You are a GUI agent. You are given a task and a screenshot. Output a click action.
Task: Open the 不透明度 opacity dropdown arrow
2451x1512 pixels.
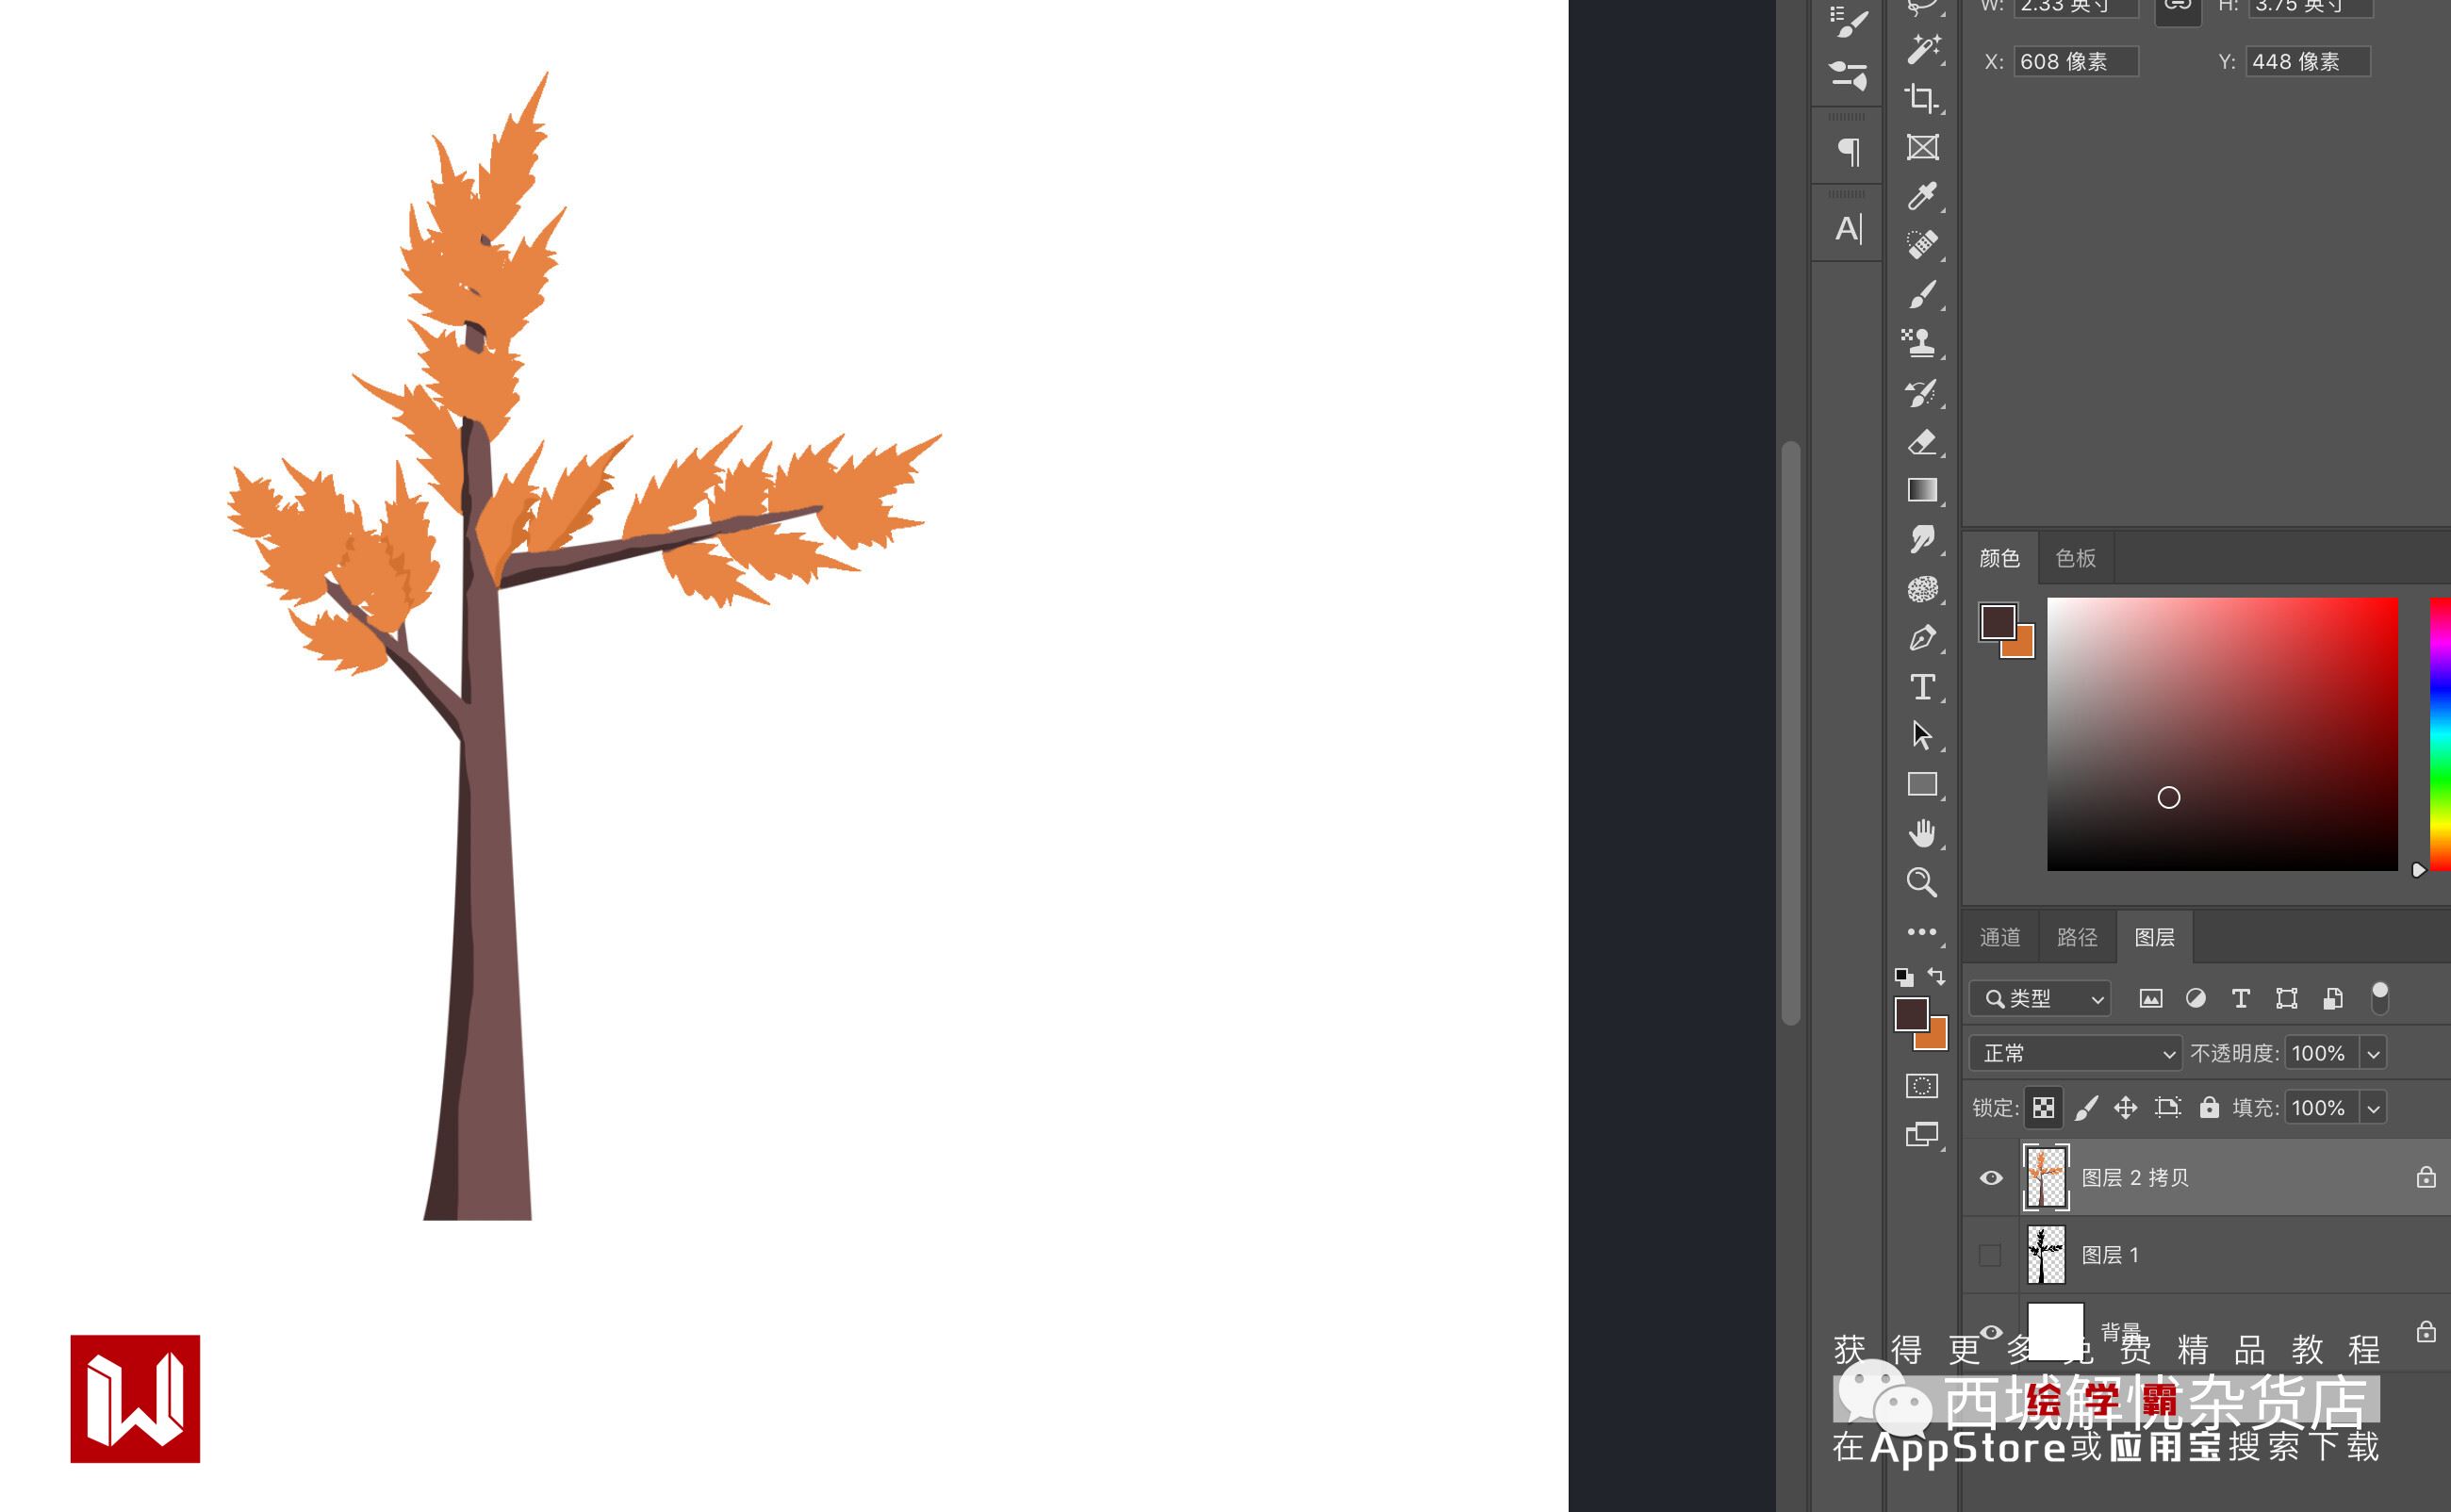point(2373,1053)
